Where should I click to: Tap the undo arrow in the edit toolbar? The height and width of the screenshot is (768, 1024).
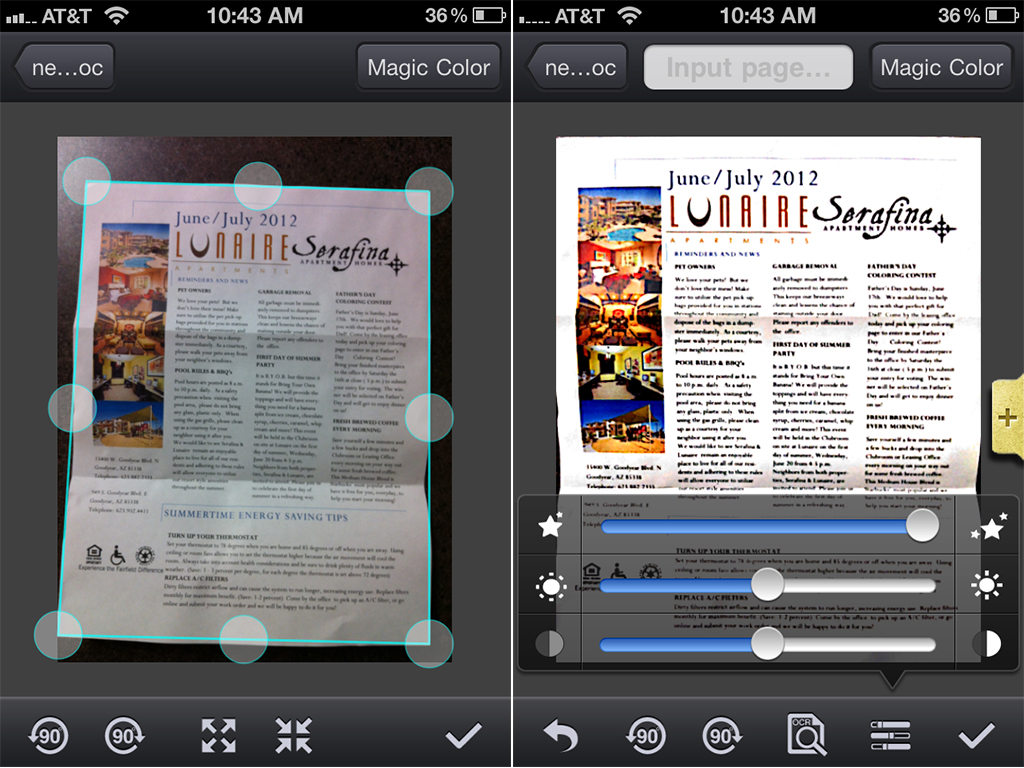tap(561, 737)
